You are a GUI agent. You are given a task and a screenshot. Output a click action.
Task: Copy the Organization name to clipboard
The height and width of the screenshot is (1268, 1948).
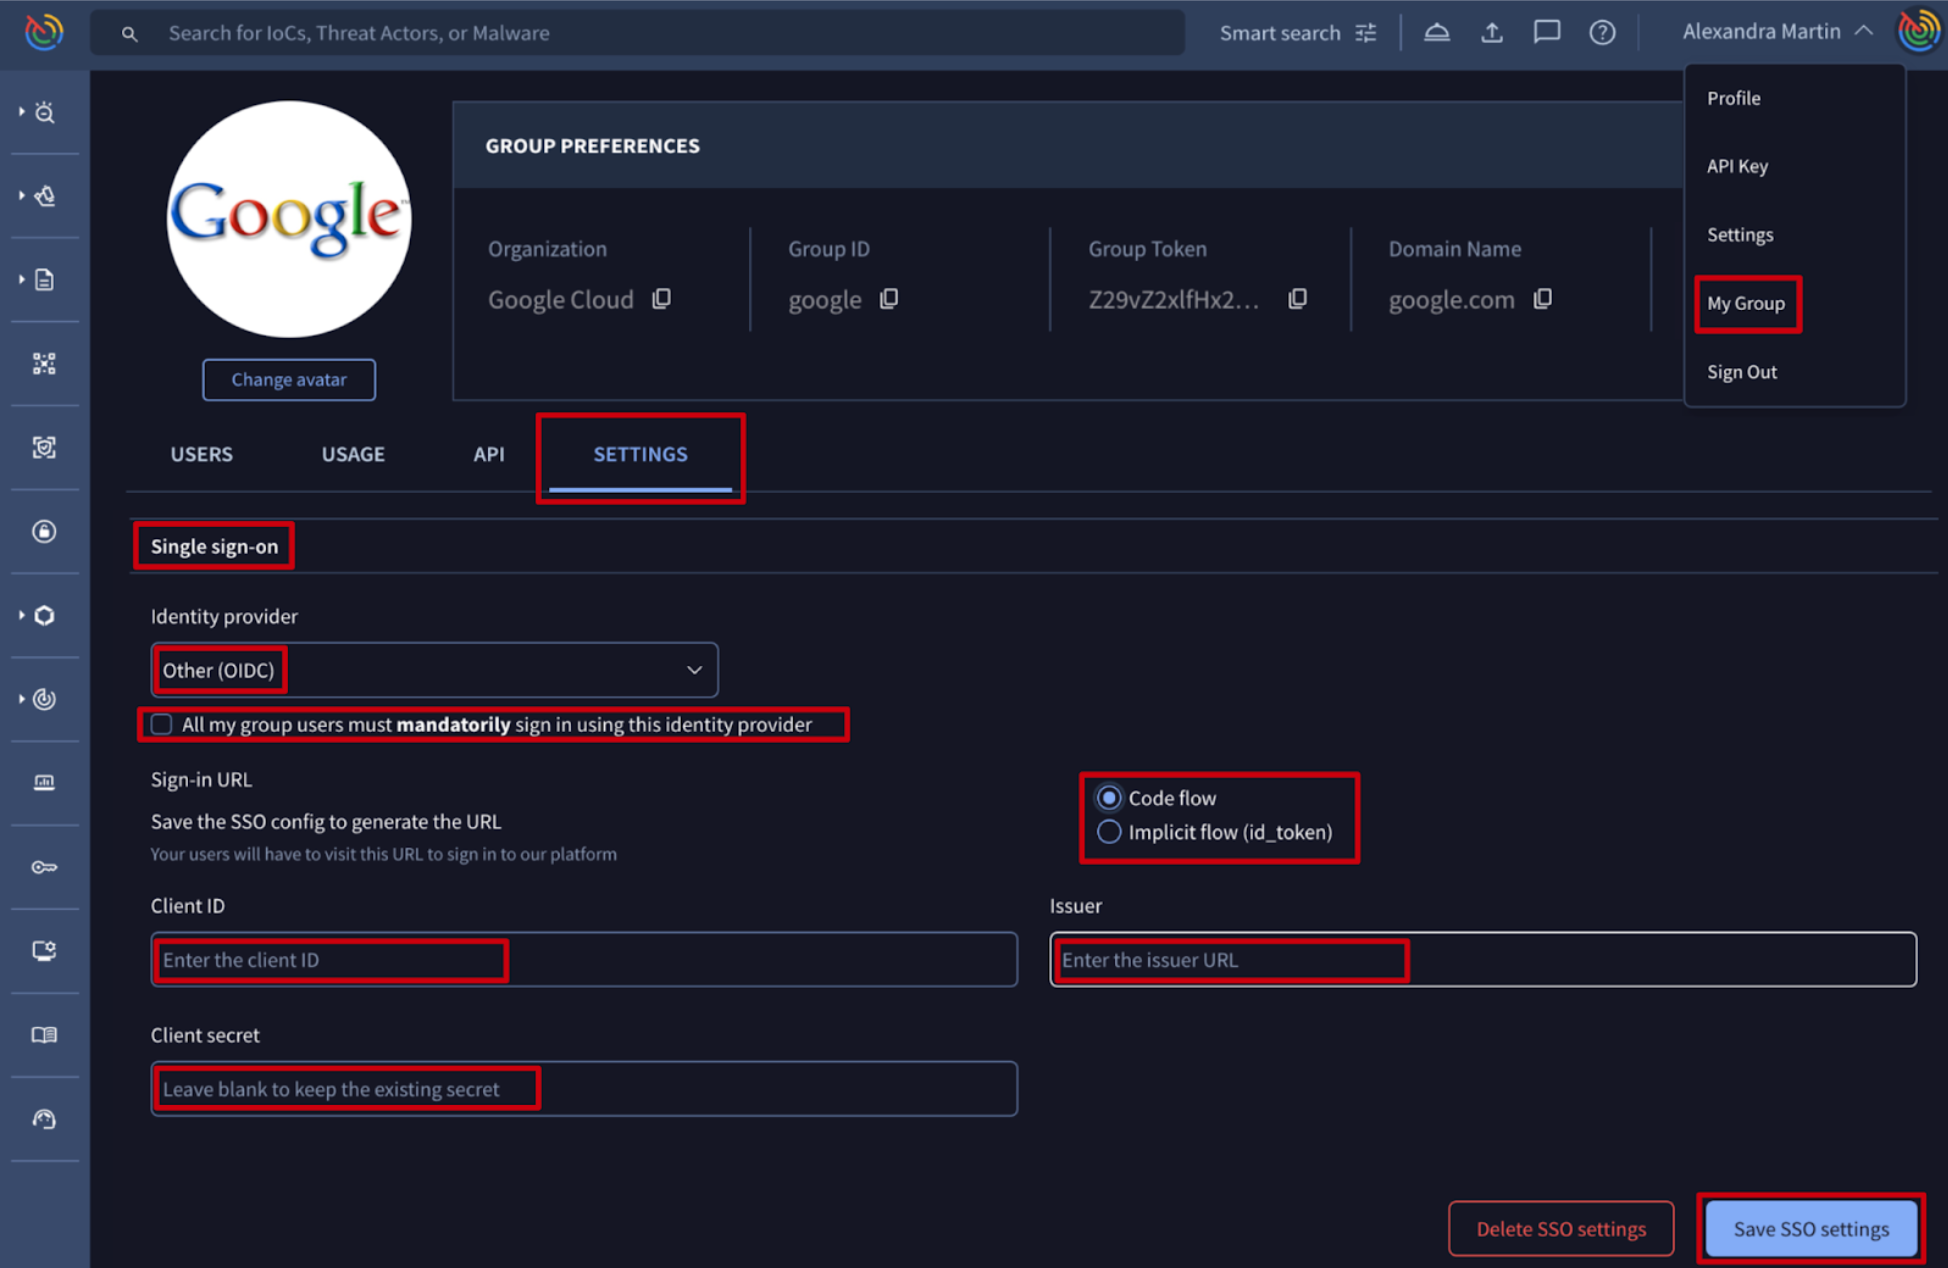661,299
